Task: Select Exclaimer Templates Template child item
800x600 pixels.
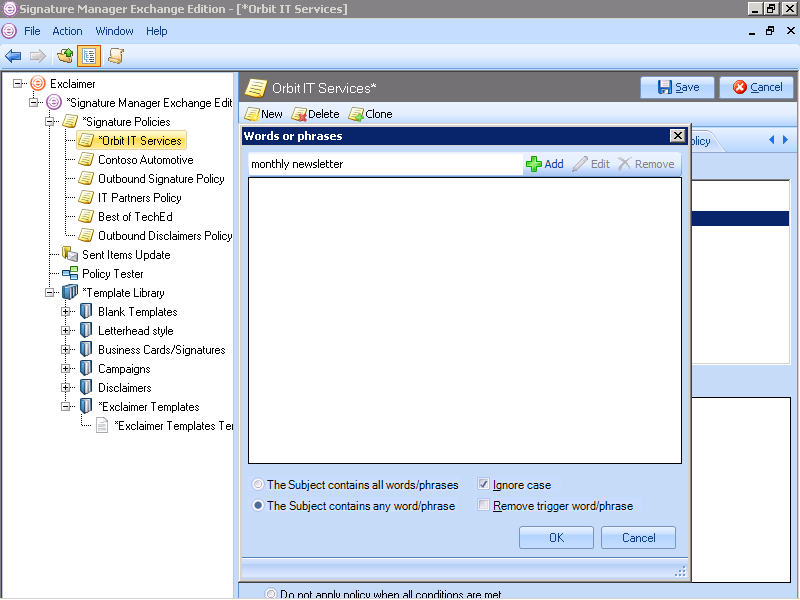Action: [173, 426]
